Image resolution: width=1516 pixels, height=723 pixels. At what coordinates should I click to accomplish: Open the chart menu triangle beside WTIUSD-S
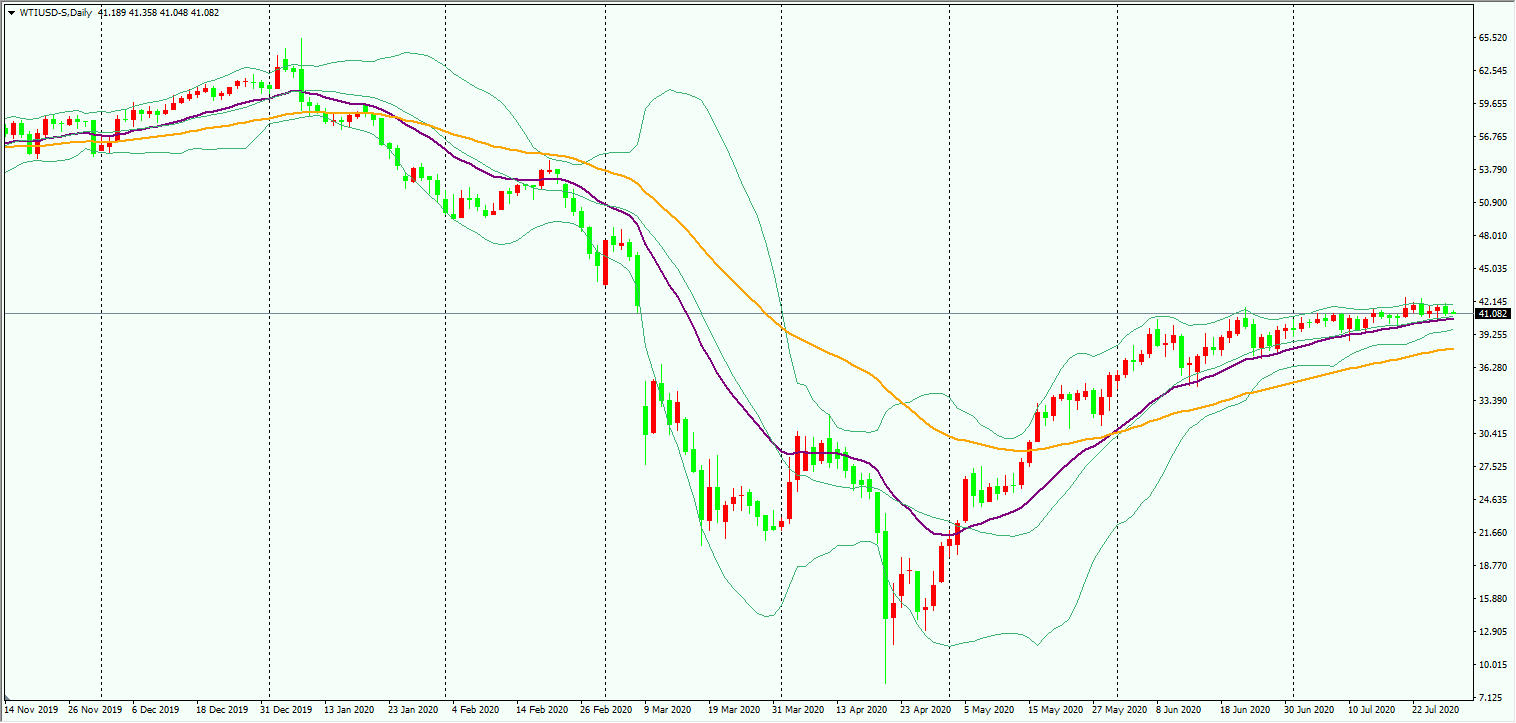tap(10, 12)
